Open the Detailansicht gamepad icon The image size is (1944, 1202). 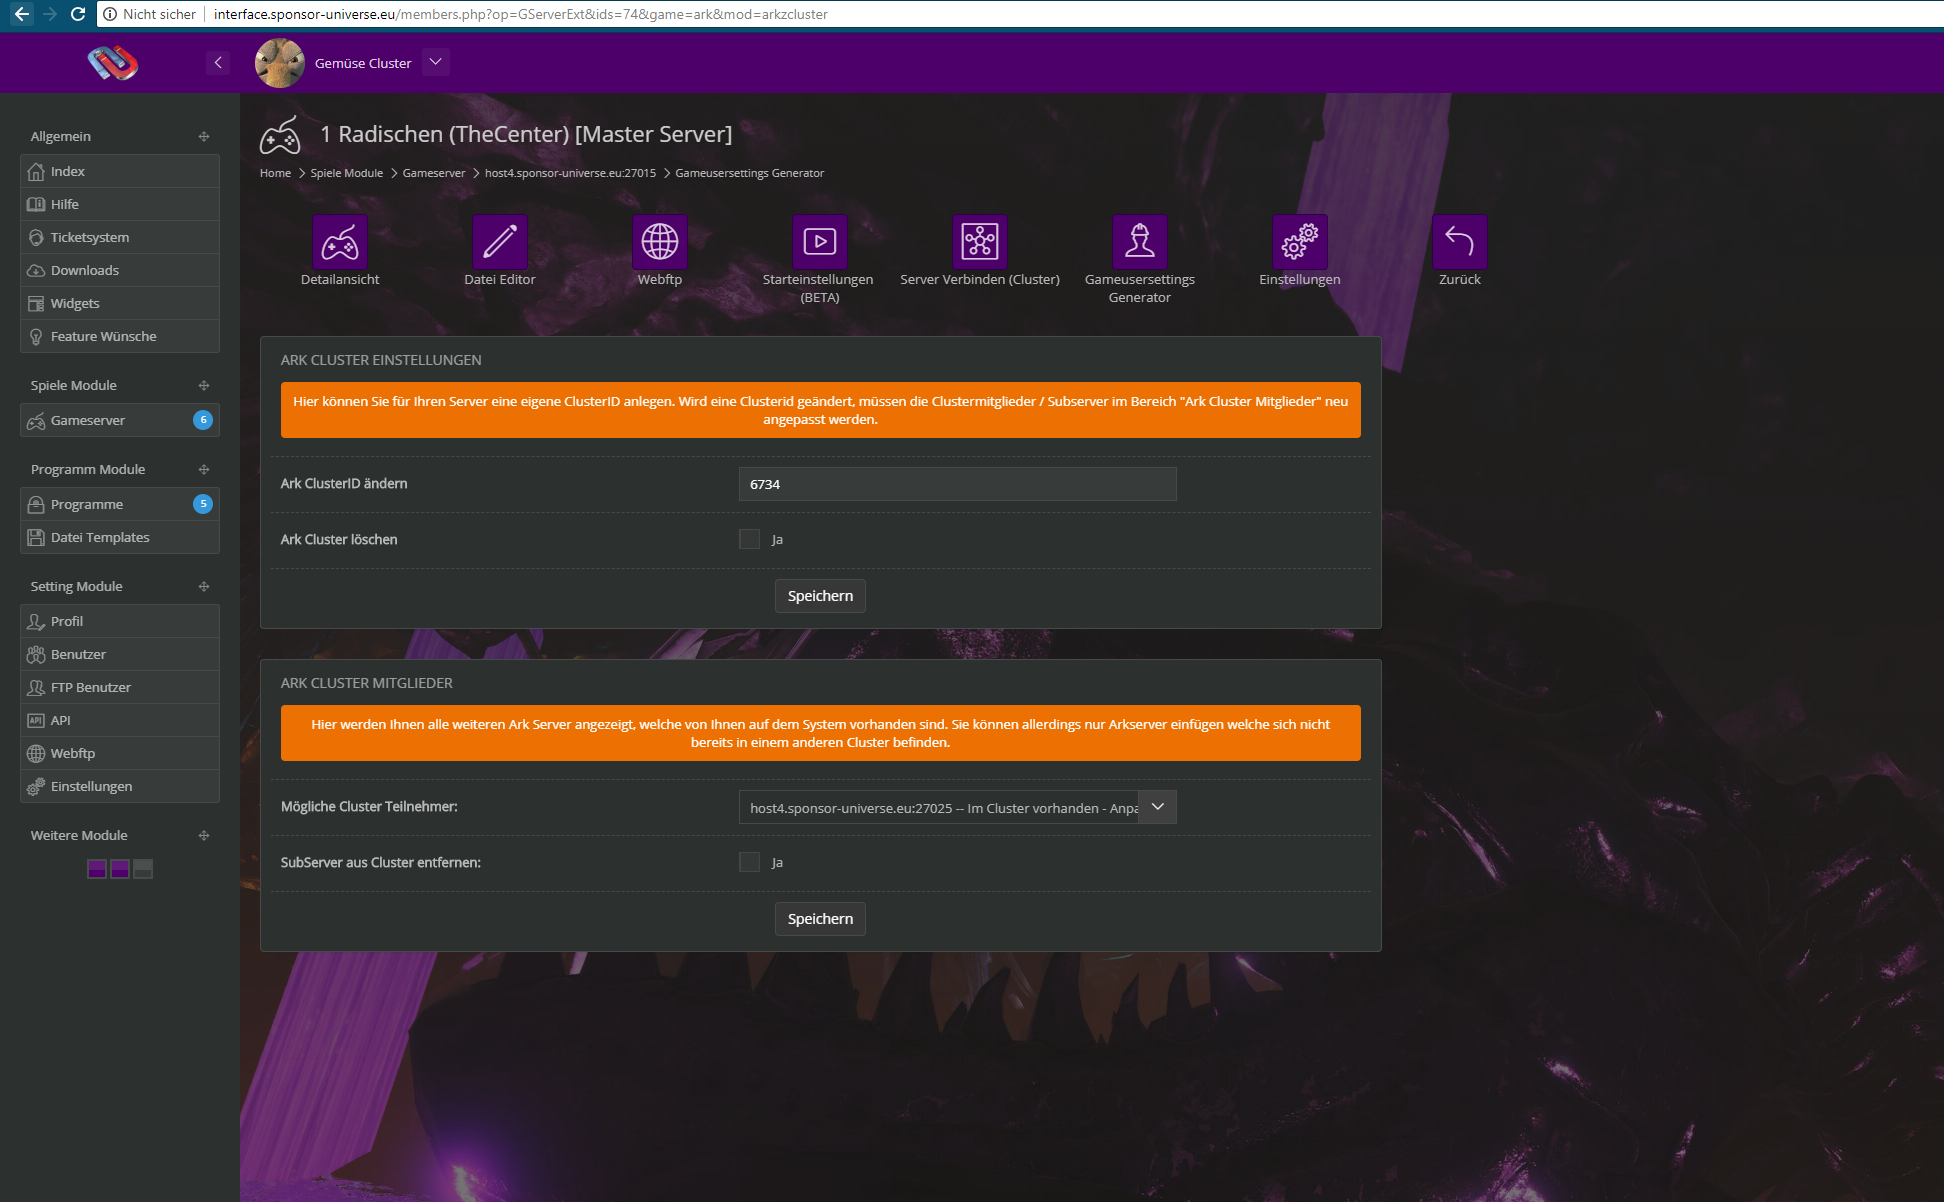[x=340, y=242]
